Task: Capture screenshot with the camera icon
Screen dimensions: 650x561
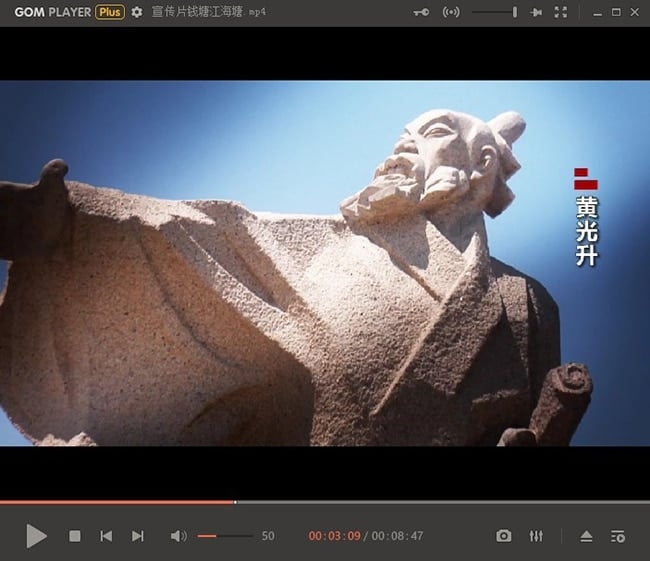Action: (x=504, y=536)
